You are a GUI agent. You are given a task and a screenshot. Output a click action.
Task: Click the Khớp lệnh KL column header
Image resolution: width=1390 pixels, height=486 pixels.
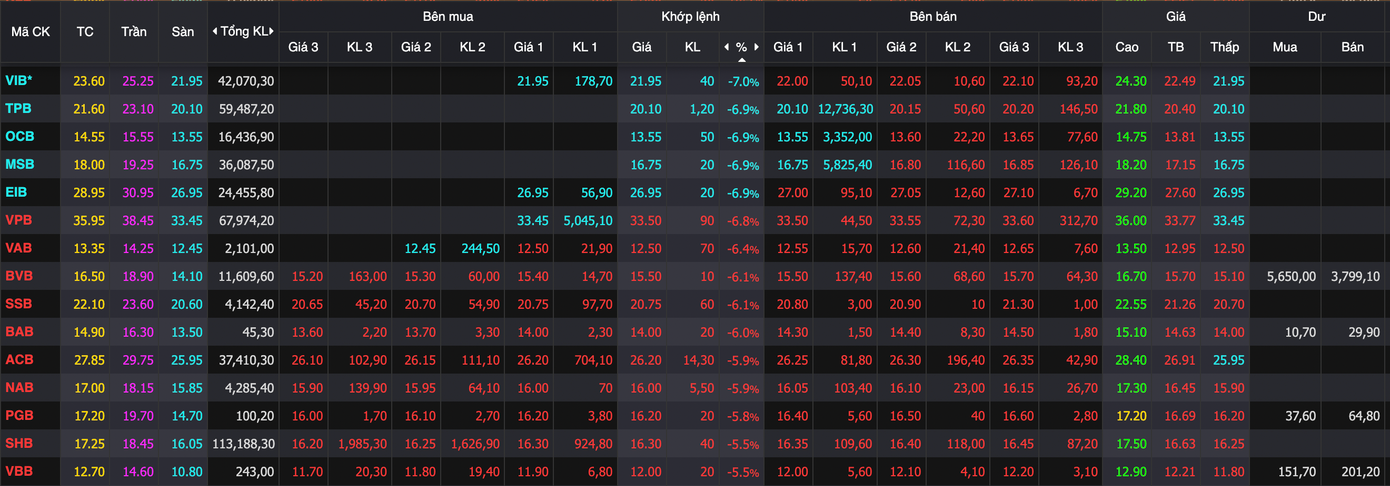(x=692, y=47)
